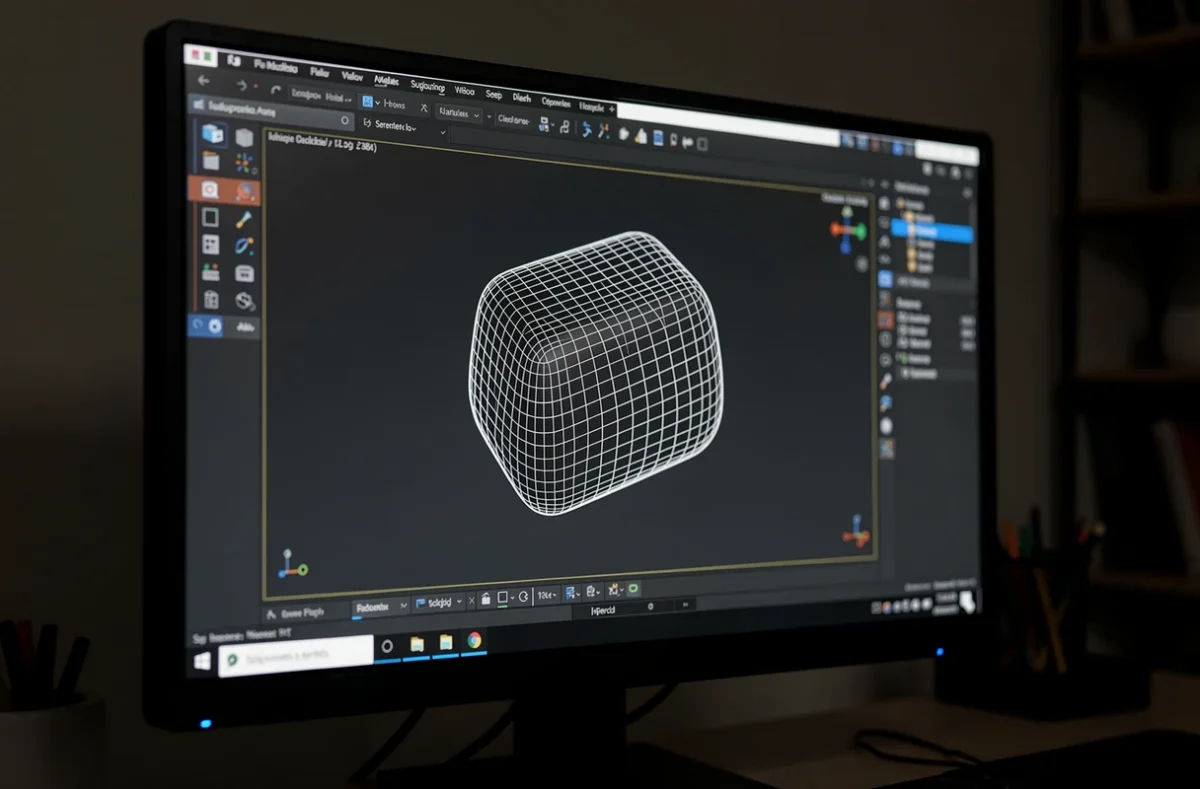Open the first File Explorer folder on taskbar

click(417, 645)
